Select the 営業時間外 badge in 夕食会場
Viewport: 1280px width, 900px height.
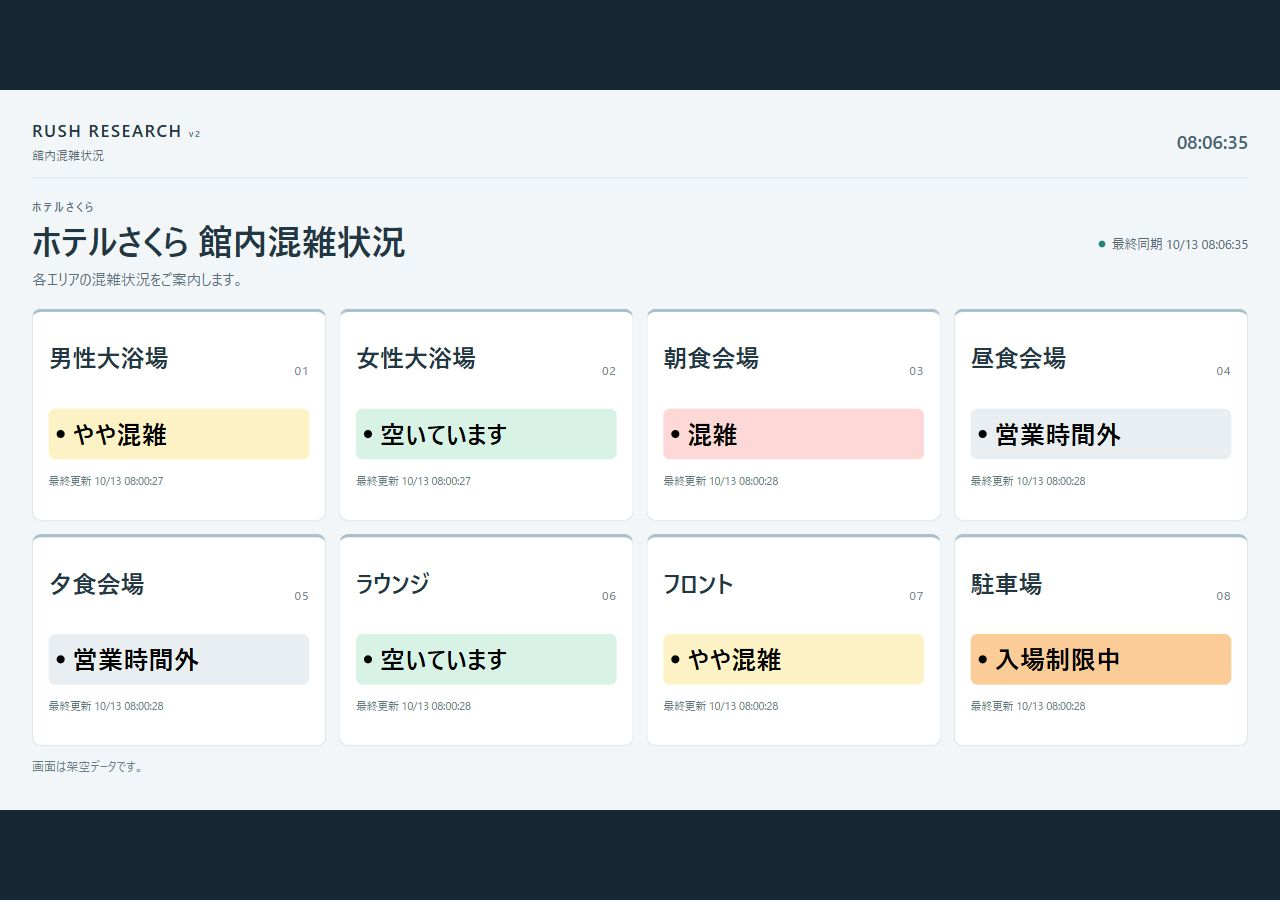(179, 659)
